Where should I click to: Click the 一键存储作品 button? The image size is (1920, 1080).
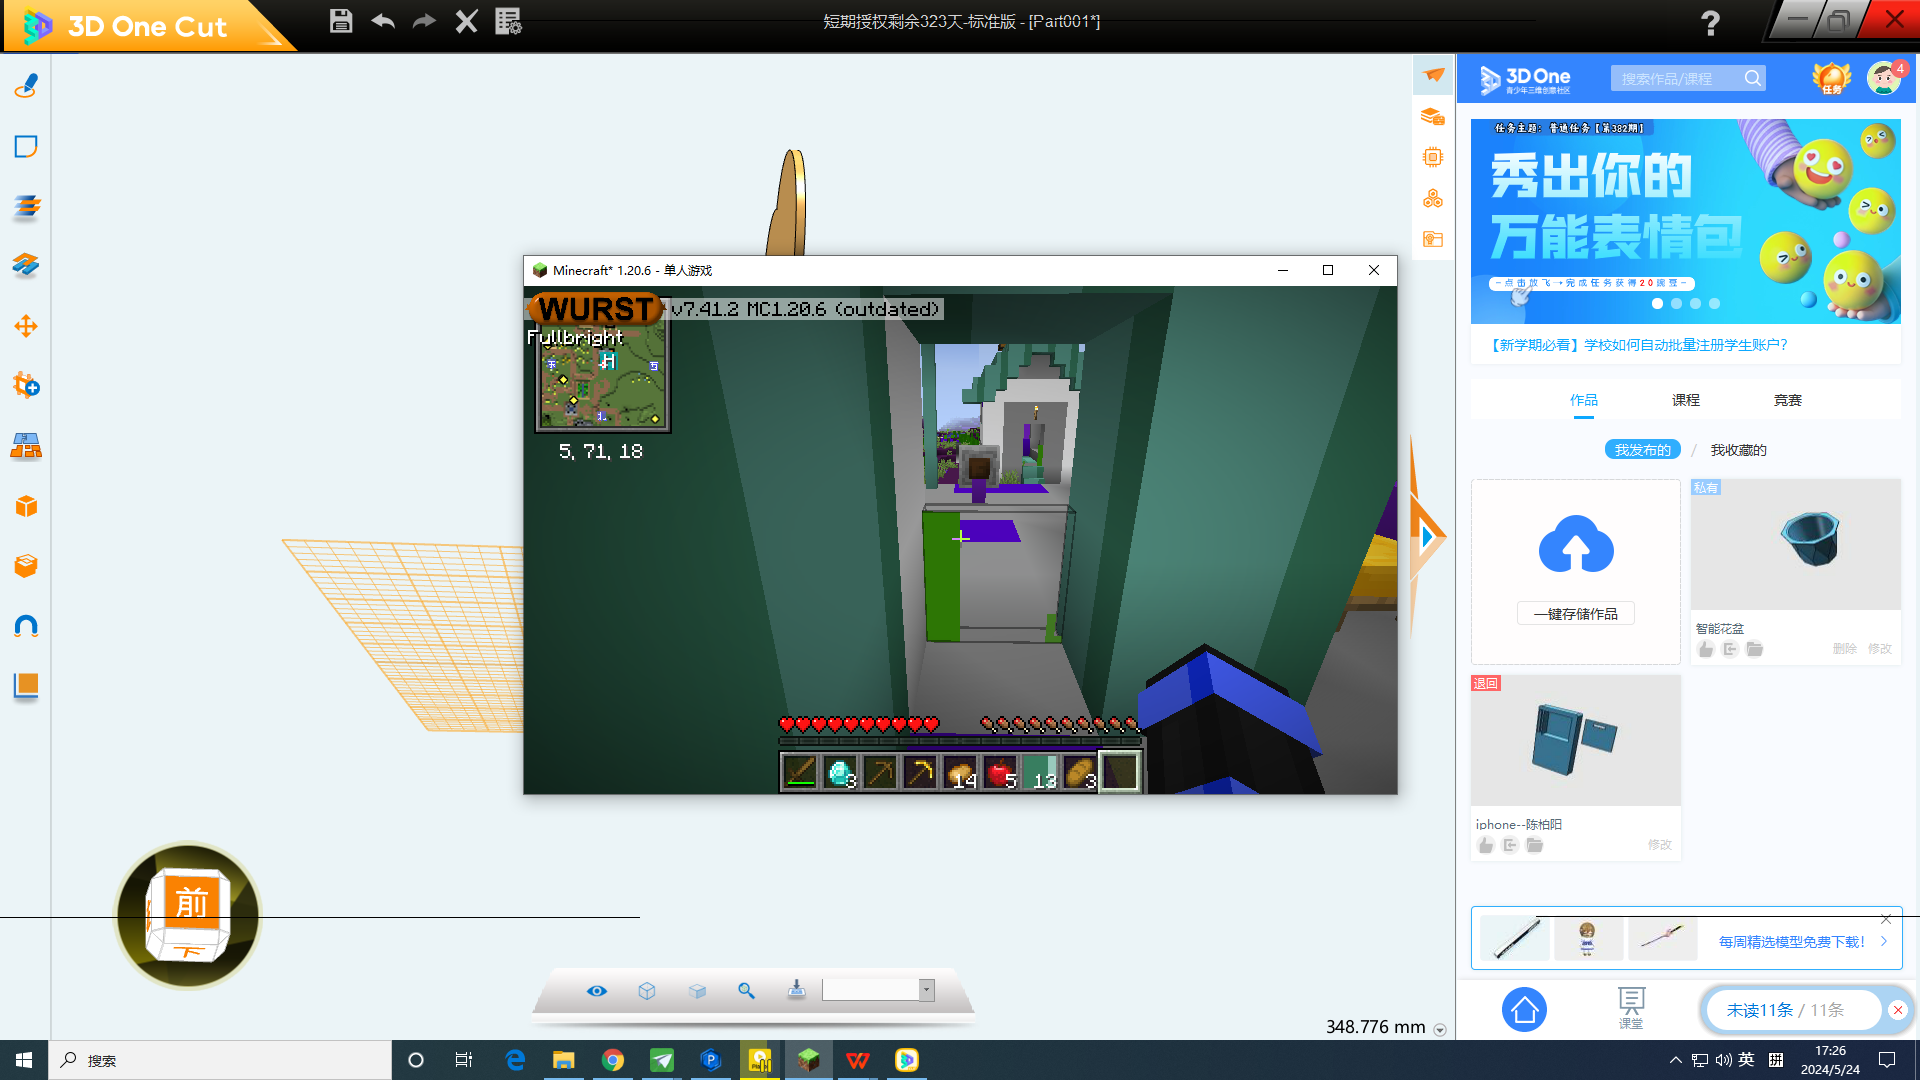click(x=1575, y=614)
